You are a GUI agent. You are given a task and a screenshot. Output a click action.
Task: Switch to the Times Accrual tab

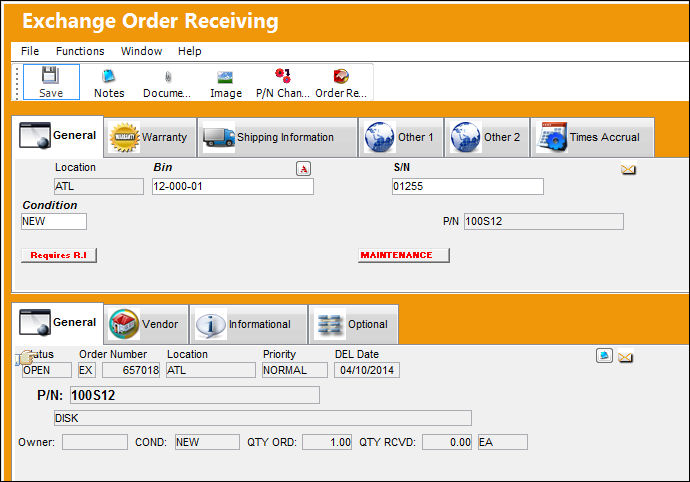point(592,137)
